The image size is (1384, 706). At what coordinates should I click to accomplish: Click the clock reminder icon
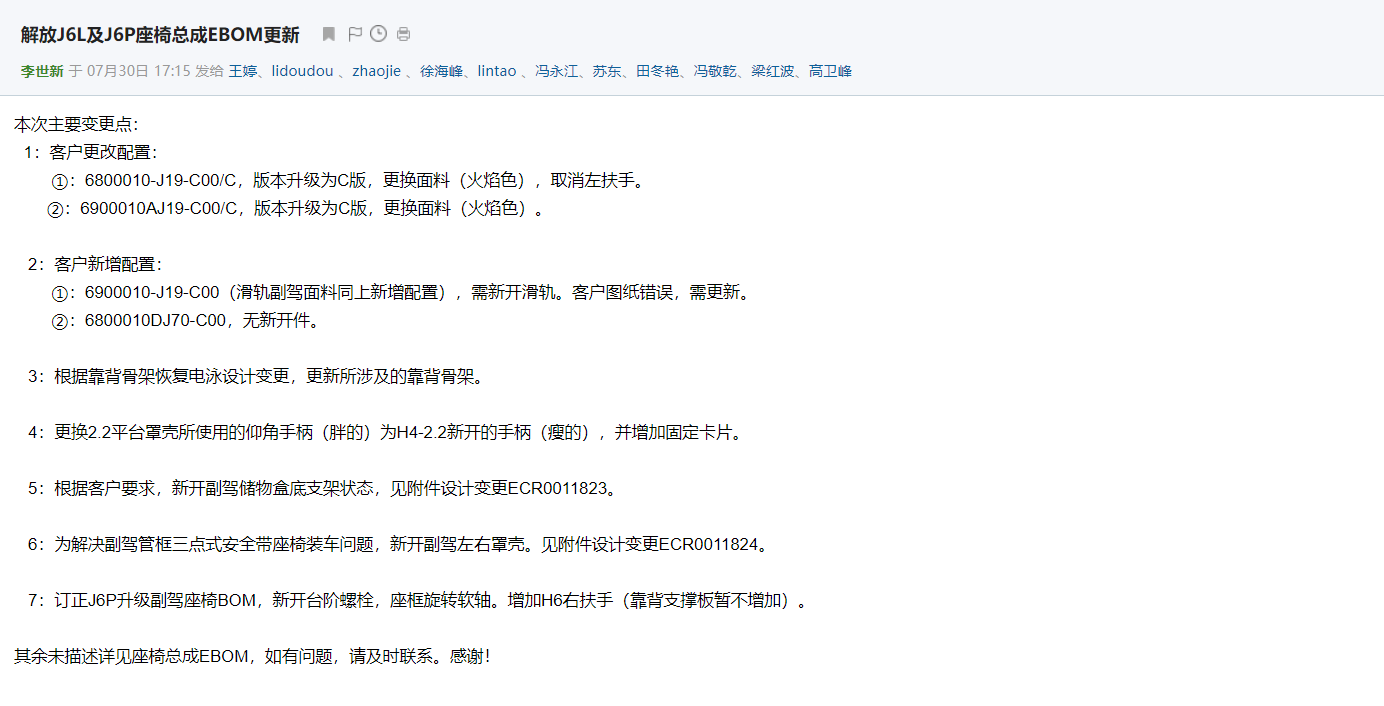(x=378, y=34)
